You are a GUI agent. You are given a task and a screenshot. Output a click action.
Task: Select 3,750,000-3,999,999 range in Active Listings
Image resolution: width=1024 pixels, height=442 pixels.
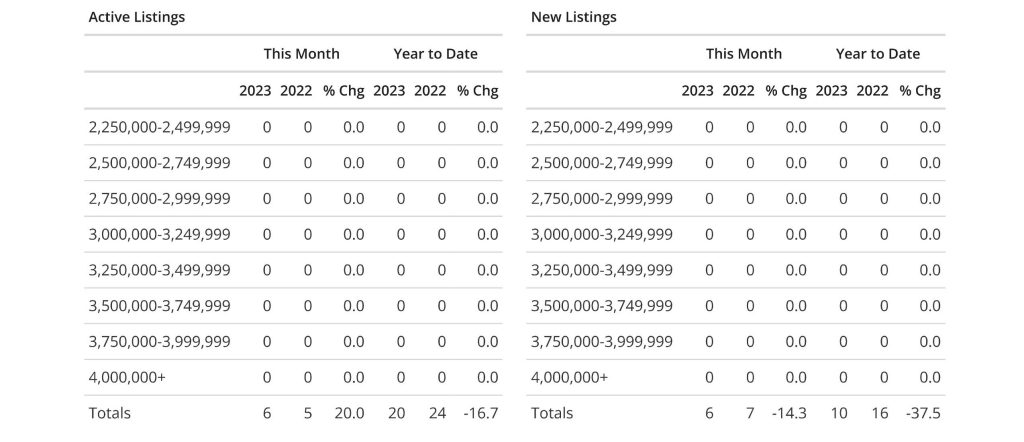(x=159, y=342)
